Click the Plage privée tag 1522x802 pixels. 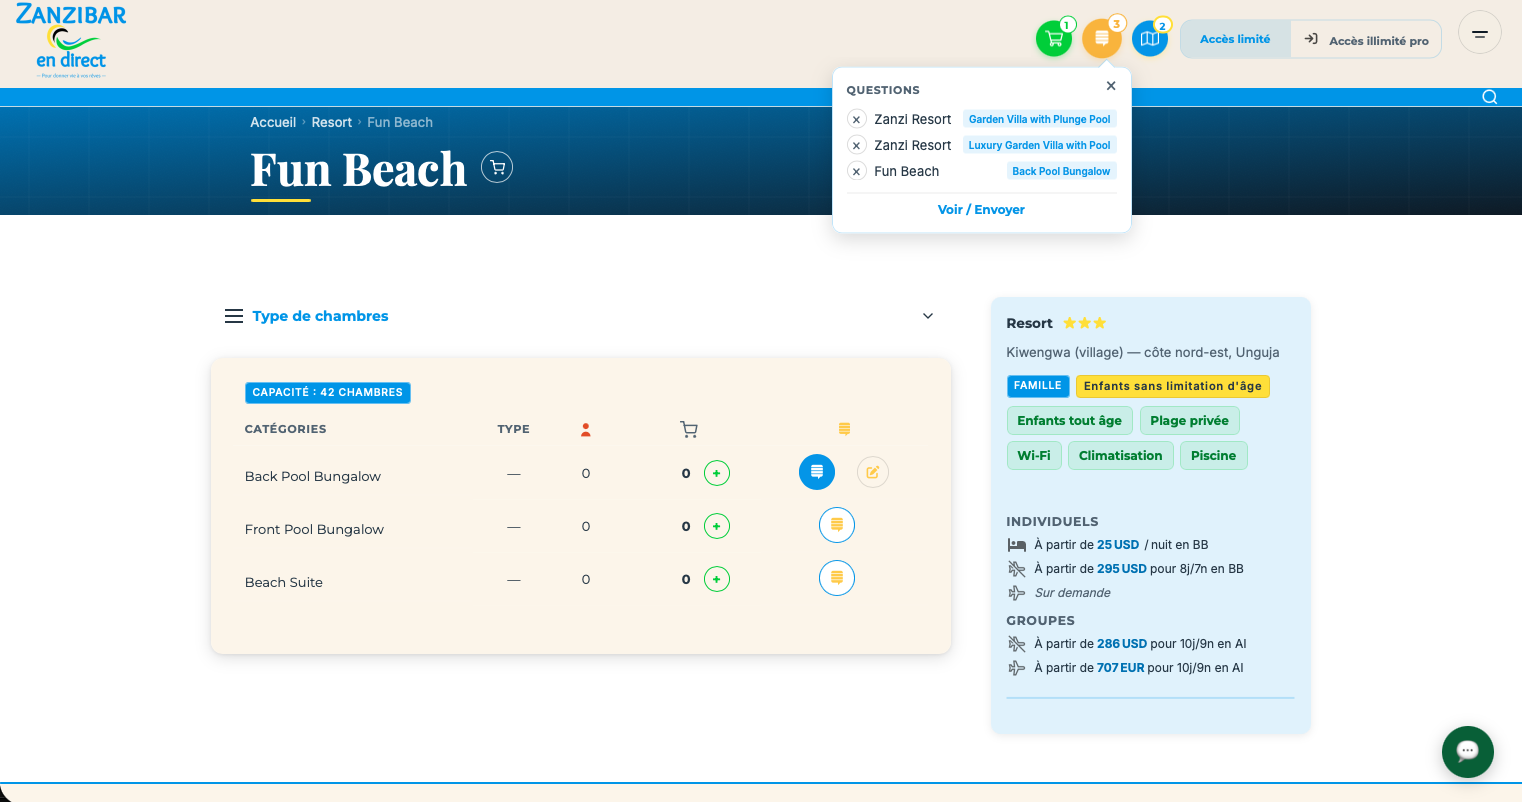point(1189,420)
